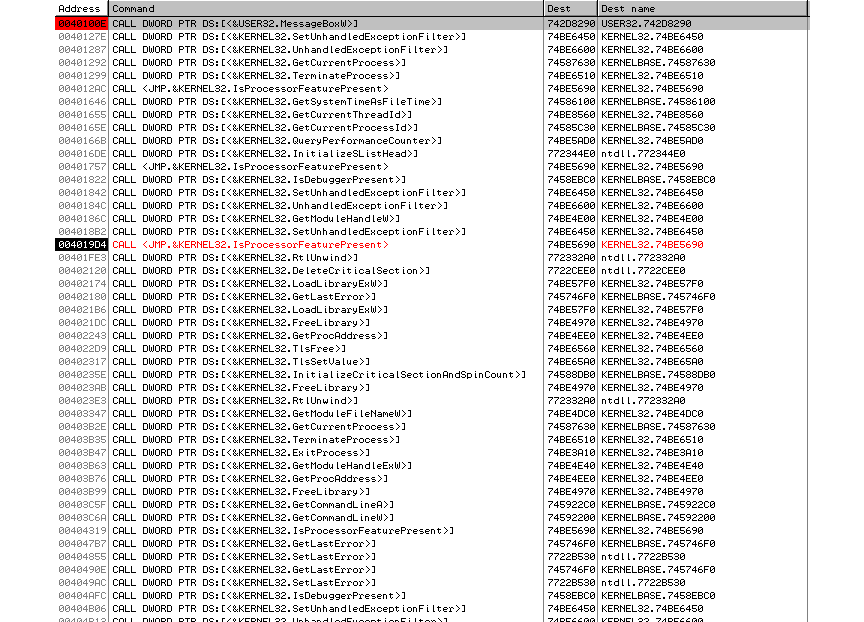Select the FreeLibrary call at 004021DC
This screenshot has width=864, height=622.
[431, 323]
